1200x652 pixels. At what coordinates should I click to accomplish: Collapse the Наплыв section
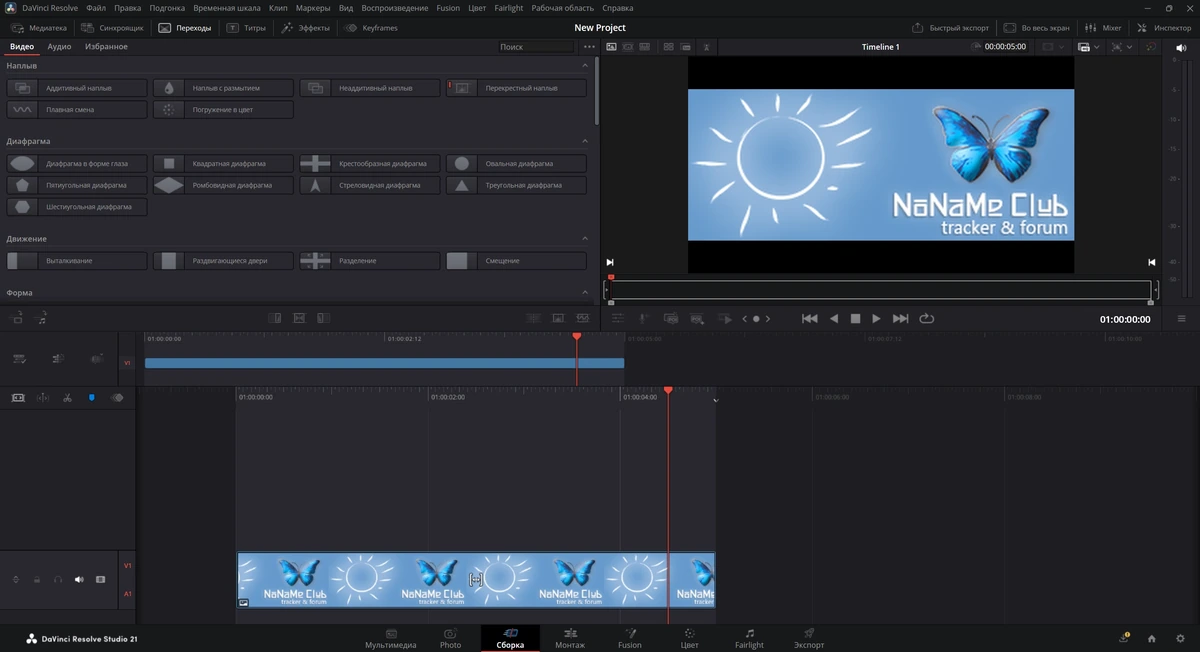[585, 65]
